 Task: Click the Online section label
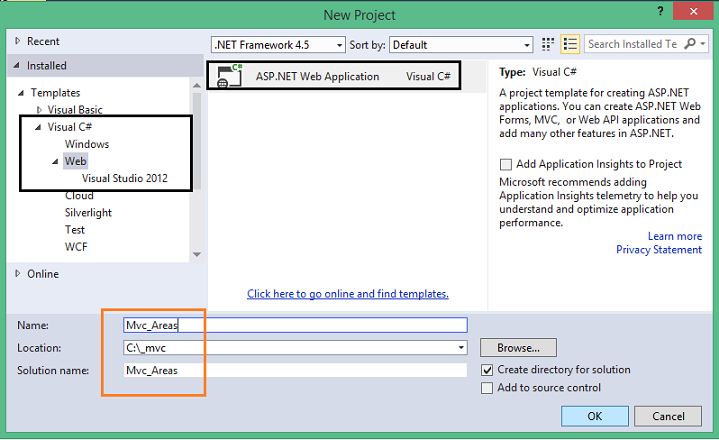coord(43,274)
